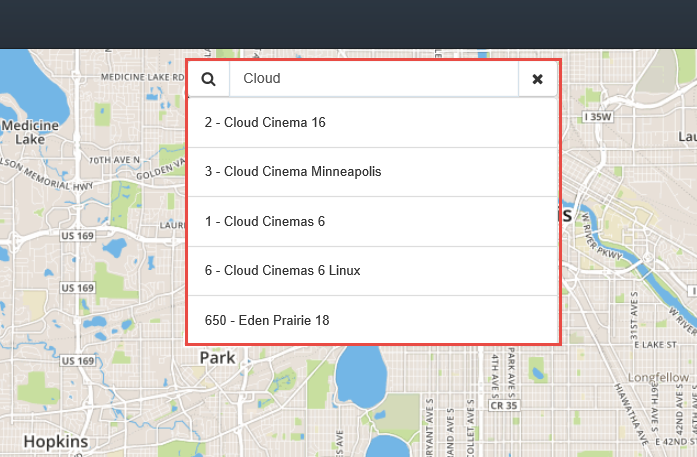Click the Longfellow neighborhood label
This screenshot has height=457, width=697.
tap(657, 378)
